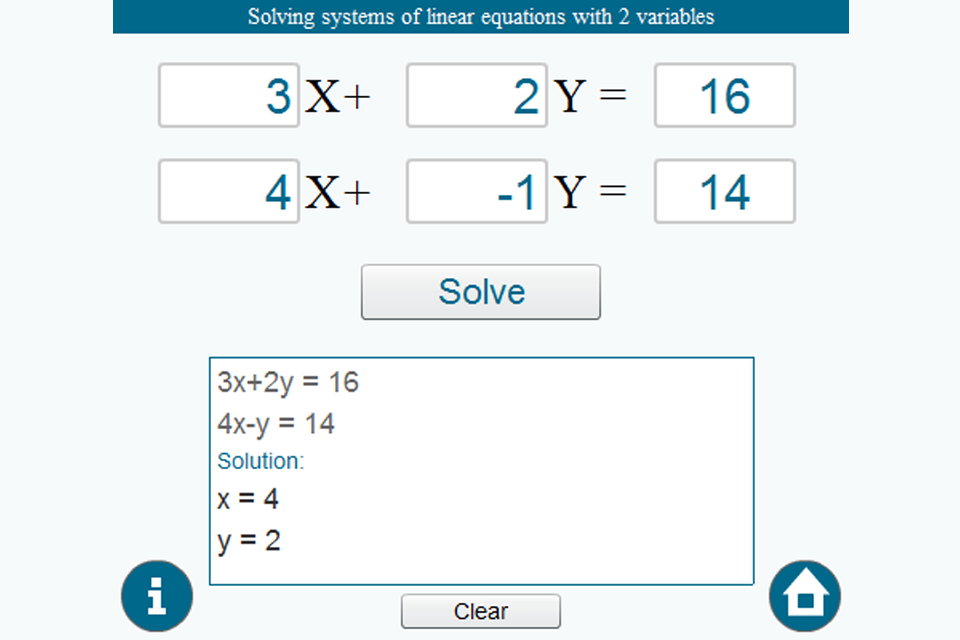Click the 'Y =' label in the first equation
The width and height of the screenshot is (960, 640).
(591, 97)
